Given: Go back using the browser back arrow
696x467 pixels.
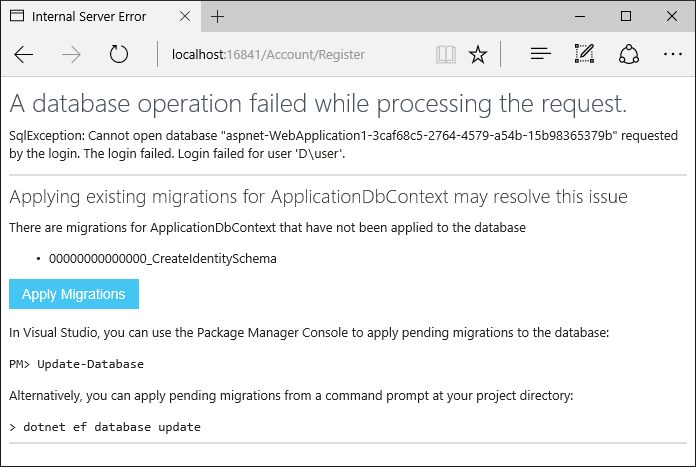Looking at the screenshot, I should tap(24, 55).
